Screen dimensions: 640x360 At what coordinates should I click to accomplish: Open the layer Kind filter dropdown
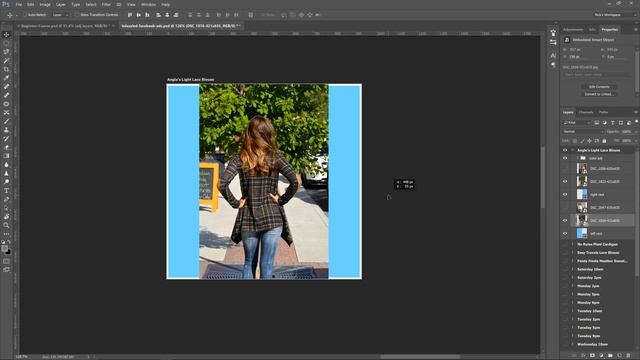coord(577,122)
